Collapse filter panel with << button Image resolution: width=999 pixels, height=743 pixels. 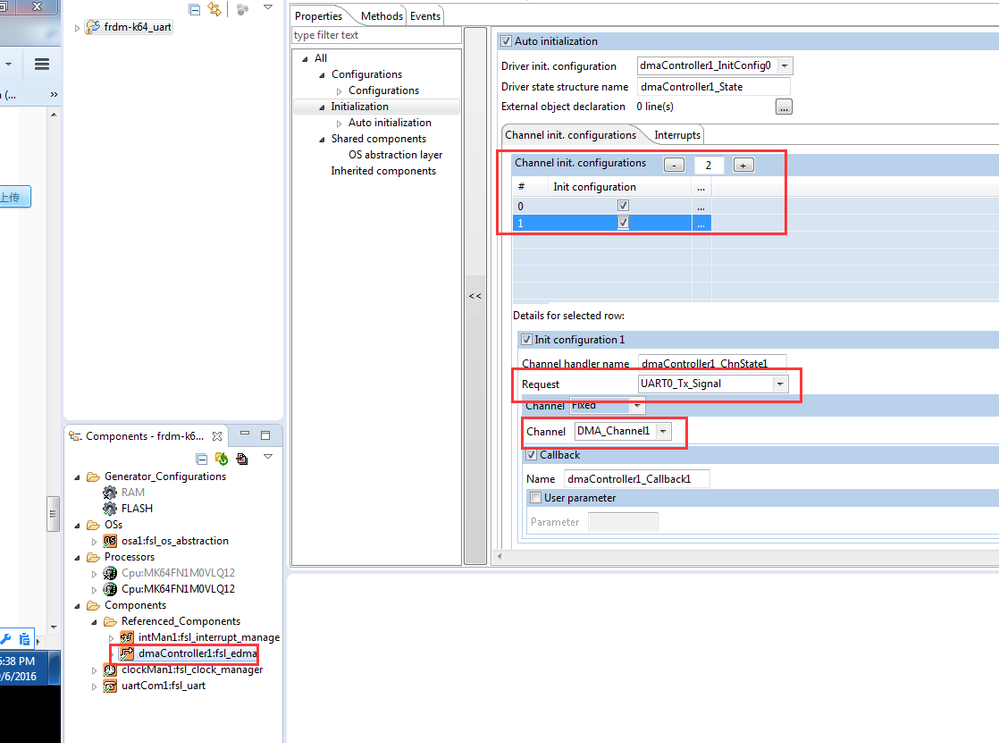[475, 296]
